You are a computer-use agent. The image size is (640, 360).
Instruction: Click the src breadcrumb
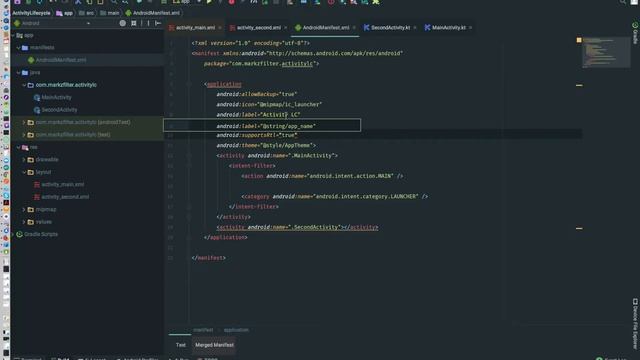(x=86, y=13)
